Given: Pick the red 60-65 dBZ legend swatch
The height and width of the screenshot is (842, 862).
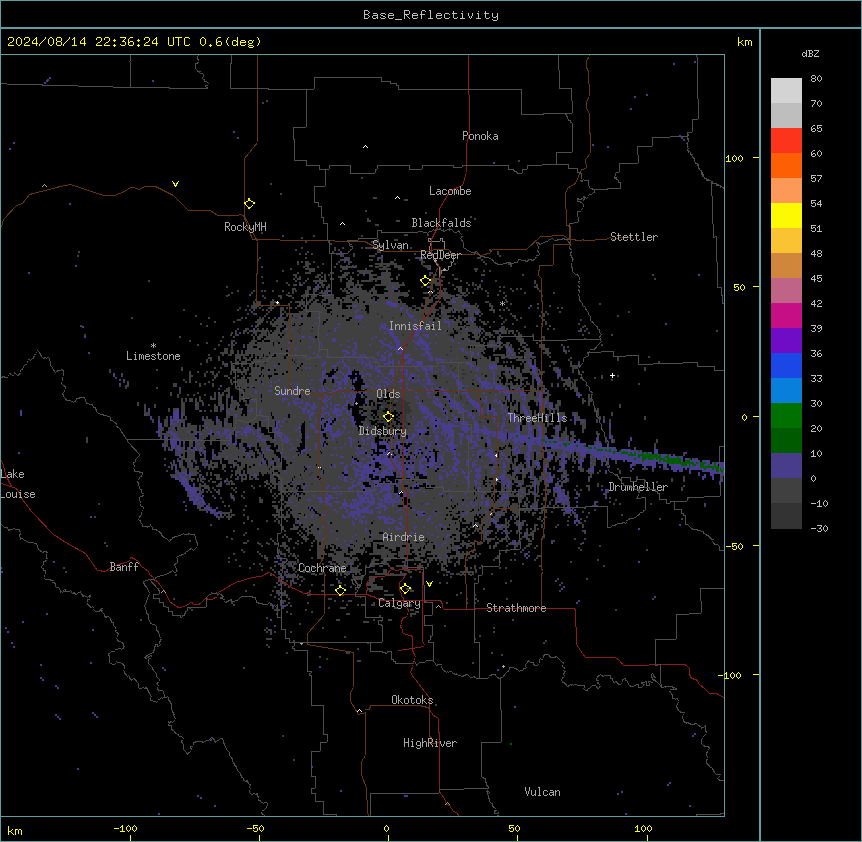Looking at the screenshot, I should click(x=786, y=141).
